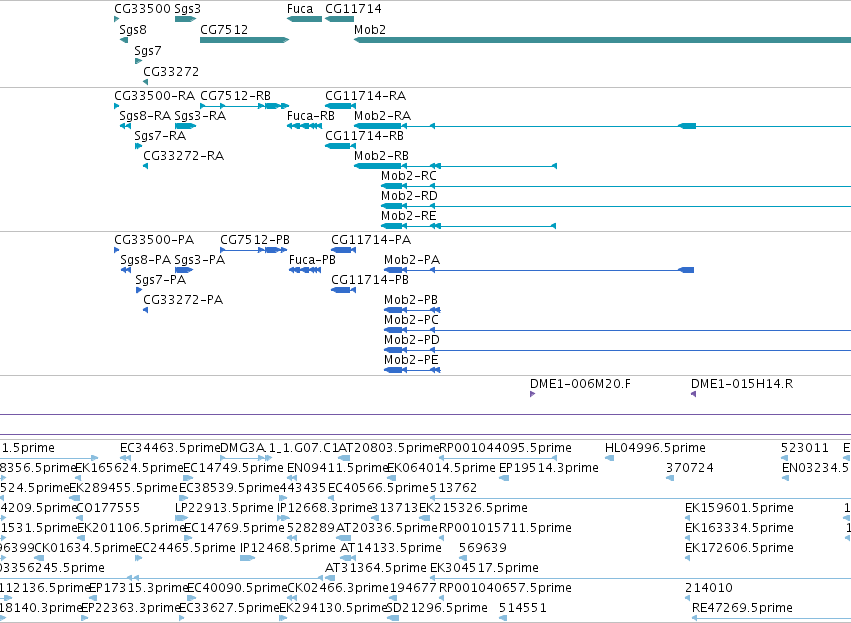Click transcript label CG33272-RA
851x623 pixels.
(x=183, y=156)
